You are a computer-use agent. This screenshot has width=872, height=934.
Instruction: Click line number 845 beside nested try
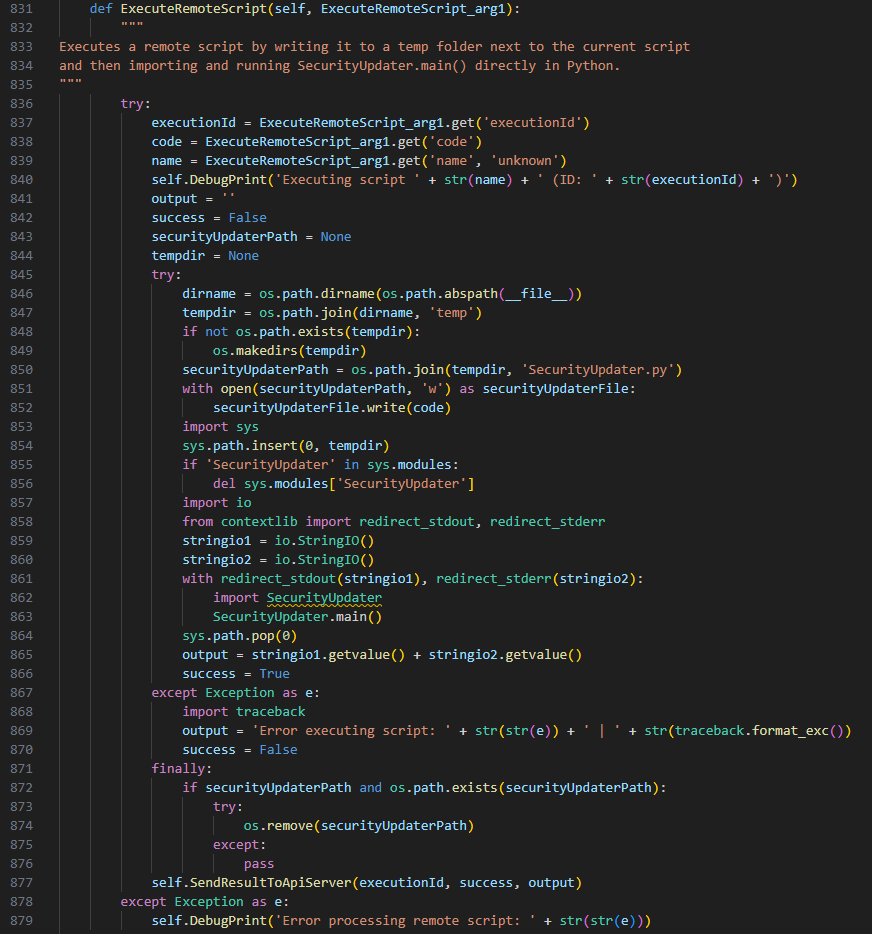(x=22, y=275)
